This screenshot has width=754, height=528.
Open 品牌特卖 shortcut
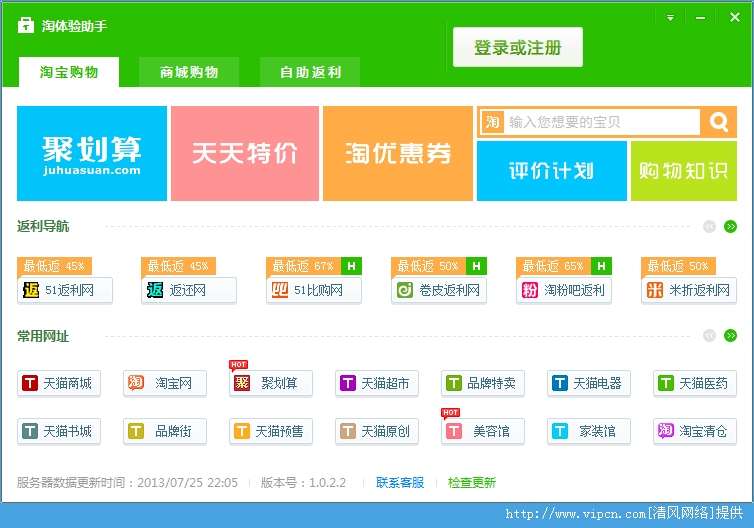click(x=483, y=383)
